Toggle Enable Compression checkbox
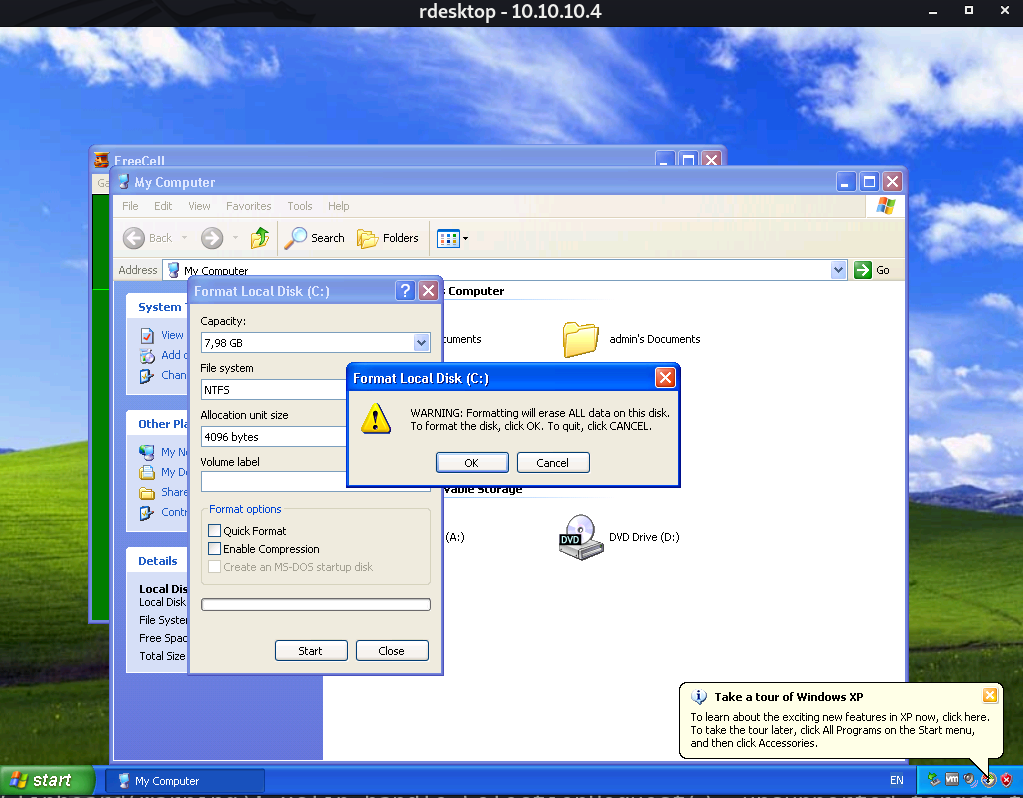Viewport: 1023px width, 798px height. point(214,549)
